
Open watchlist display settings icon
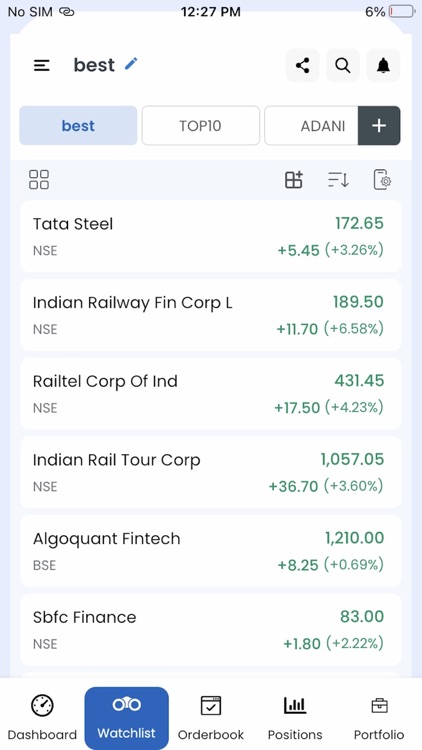tap(382, 180)
